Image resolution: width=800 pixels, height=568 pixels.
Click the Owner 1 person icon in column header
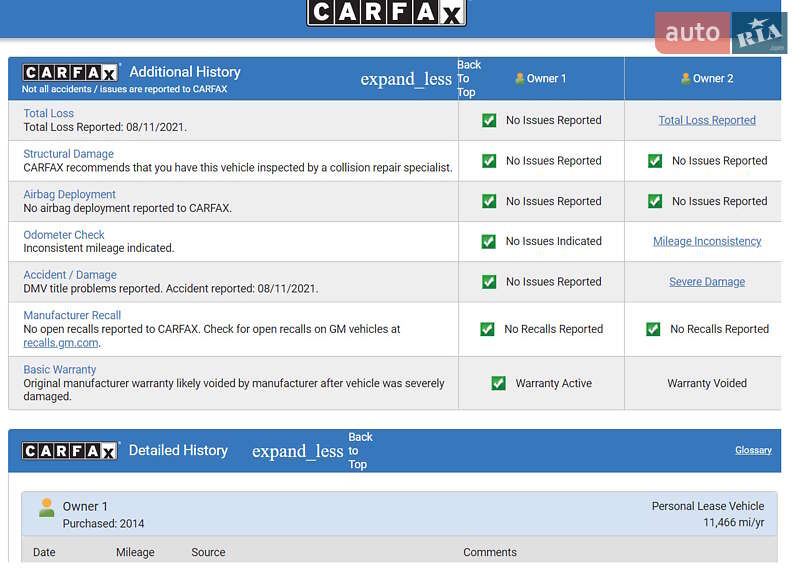click(x=519, y=78)
